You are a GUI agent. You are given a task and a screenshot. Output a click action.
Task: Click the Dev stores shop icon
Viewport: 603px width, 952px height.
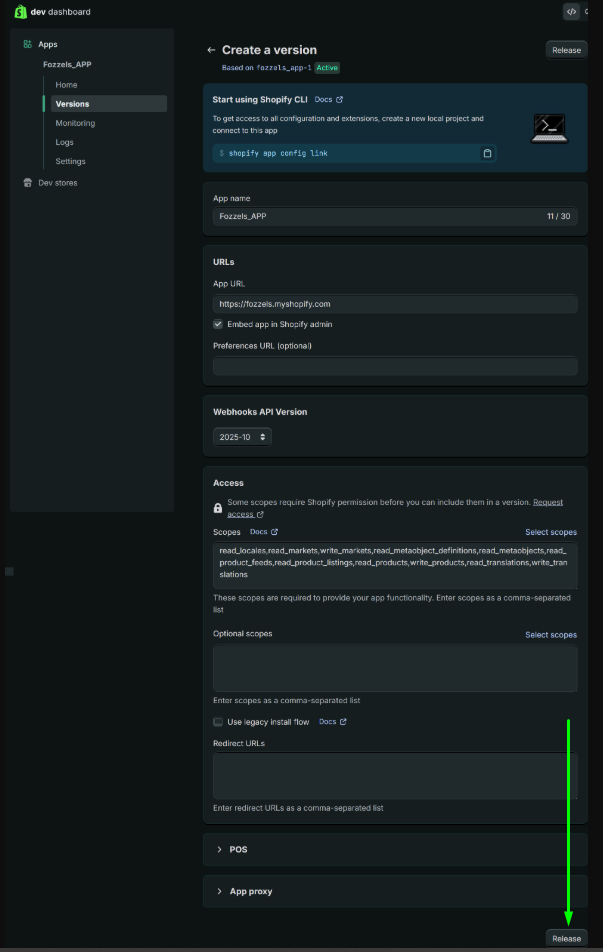(27, 183)
